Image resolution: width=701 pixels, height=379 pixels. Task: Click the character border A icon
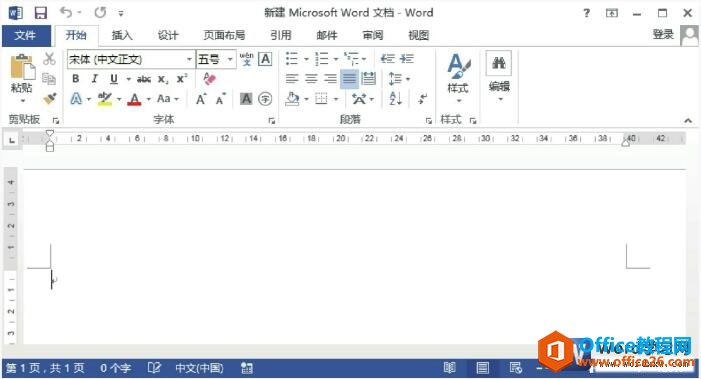[265, 59]
